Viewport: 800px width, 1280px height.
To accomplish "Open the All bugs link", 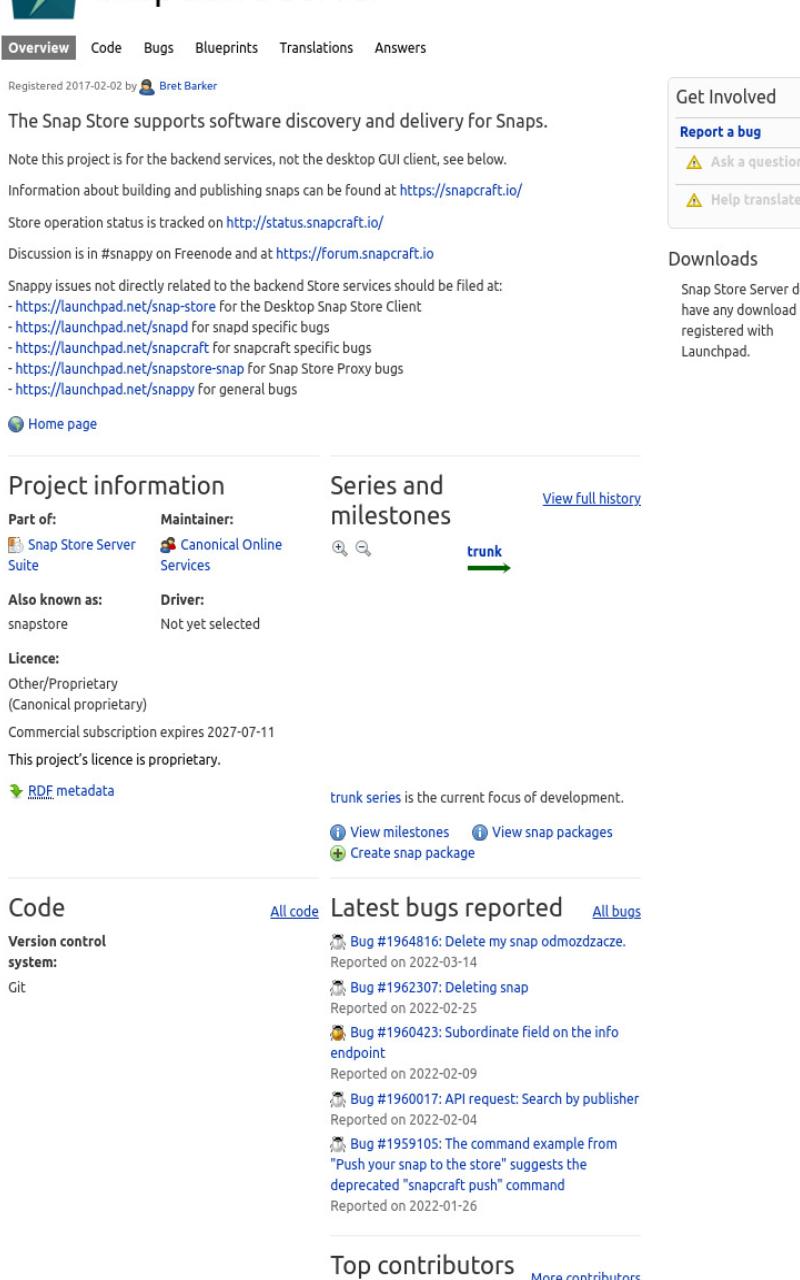I will pyautogui.click(x=617, y=912).
